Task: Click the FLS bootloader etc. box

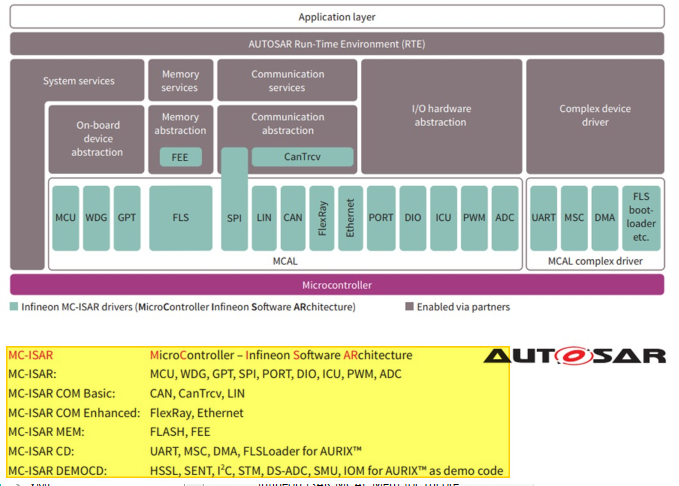Action: [x=641, y=218]
